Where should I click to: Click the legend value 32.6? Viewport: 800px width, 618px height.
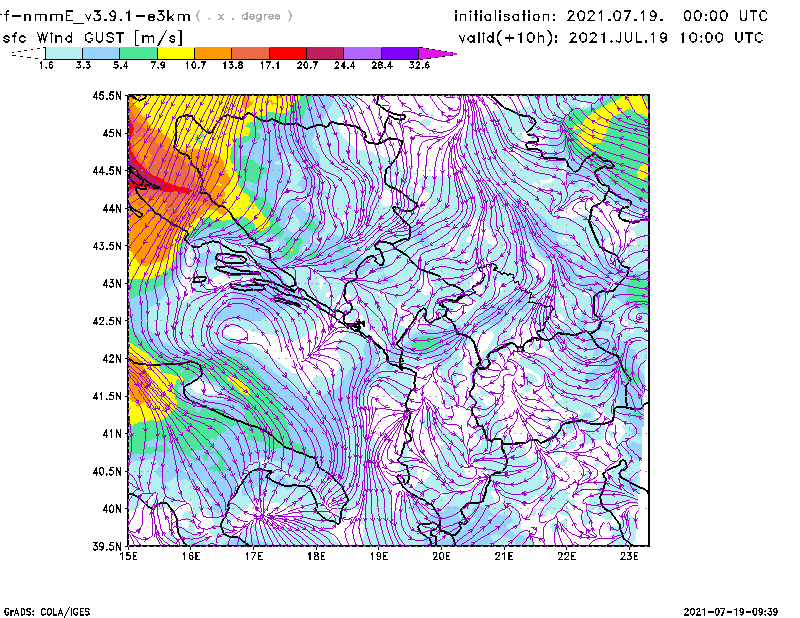click(x=419, y=65)
